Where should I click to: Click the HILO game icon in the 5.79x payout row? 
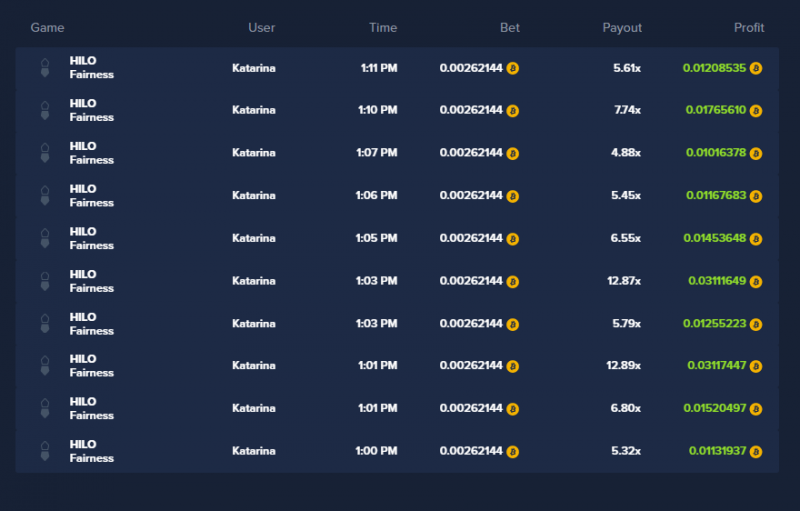pos(45,324)
